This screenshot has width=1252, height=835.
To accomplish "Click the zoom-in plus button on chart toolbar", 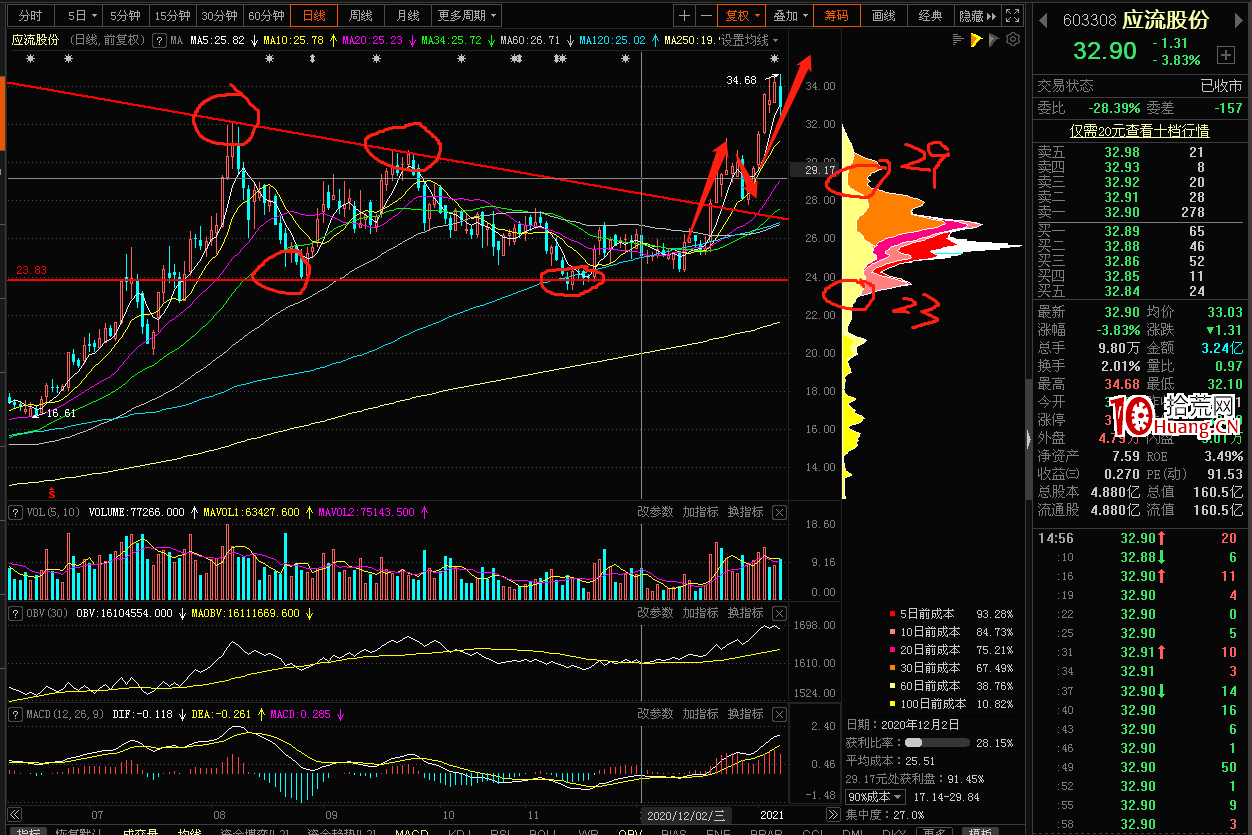I will (684, 16).
